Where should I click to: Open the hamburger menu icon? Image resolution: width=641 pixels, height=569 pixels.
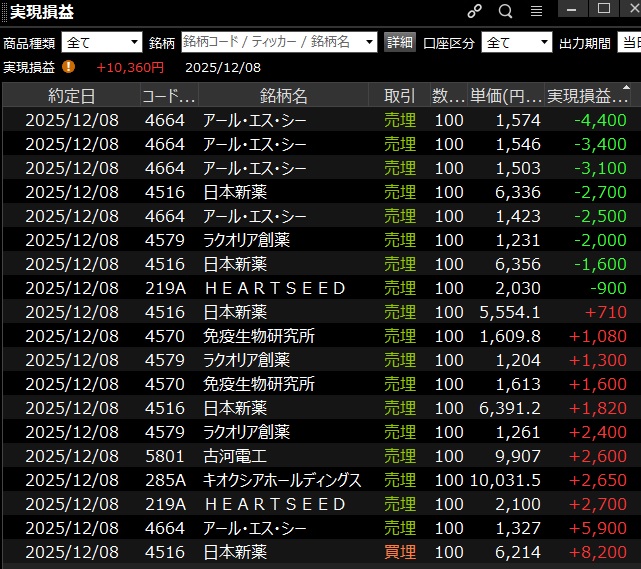536,11
